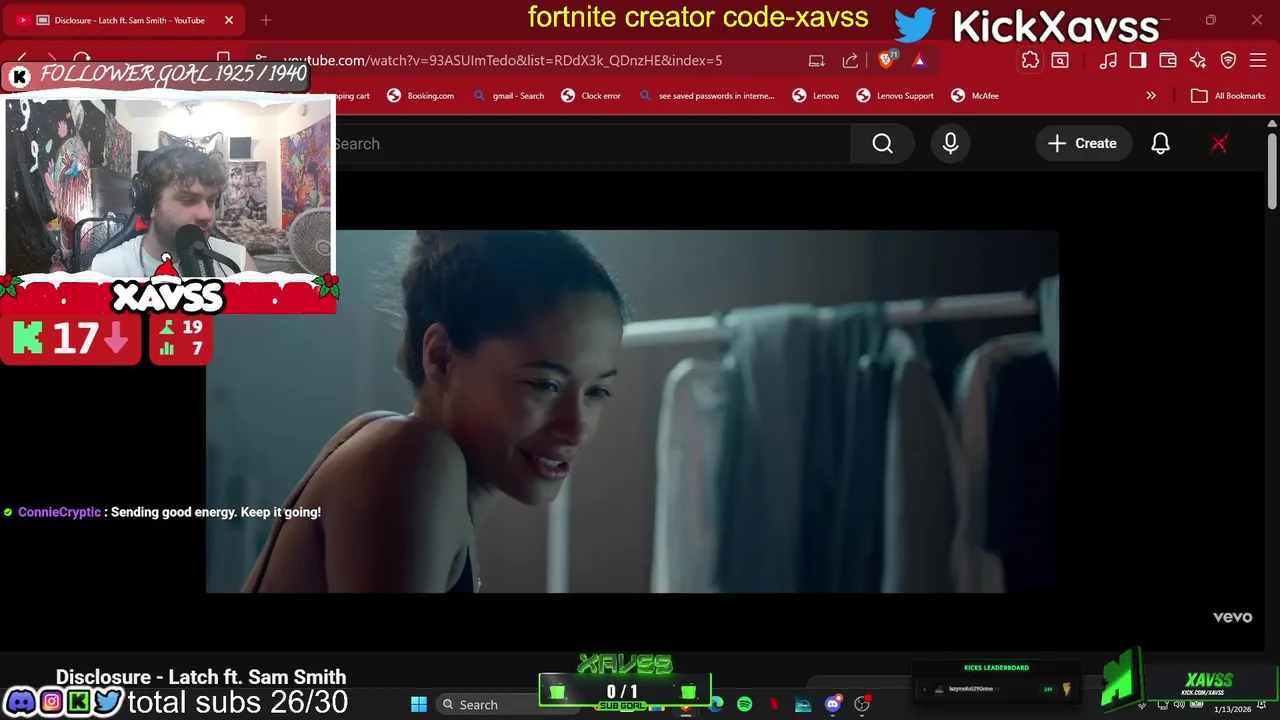Open a new browser tab
This screenshot has width=1280, height=720.
click(x=266, y=20)
